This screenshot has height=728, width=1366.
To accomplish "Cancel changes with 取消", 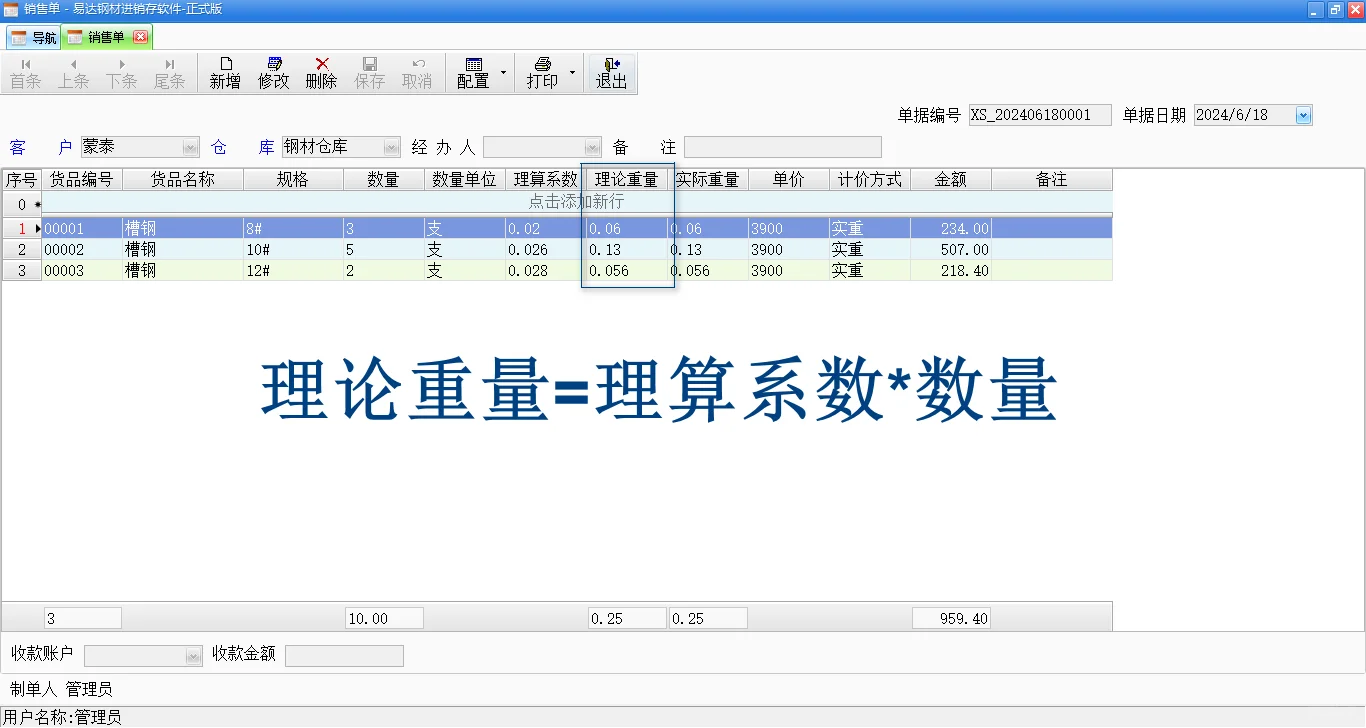I will click(417, 74).
